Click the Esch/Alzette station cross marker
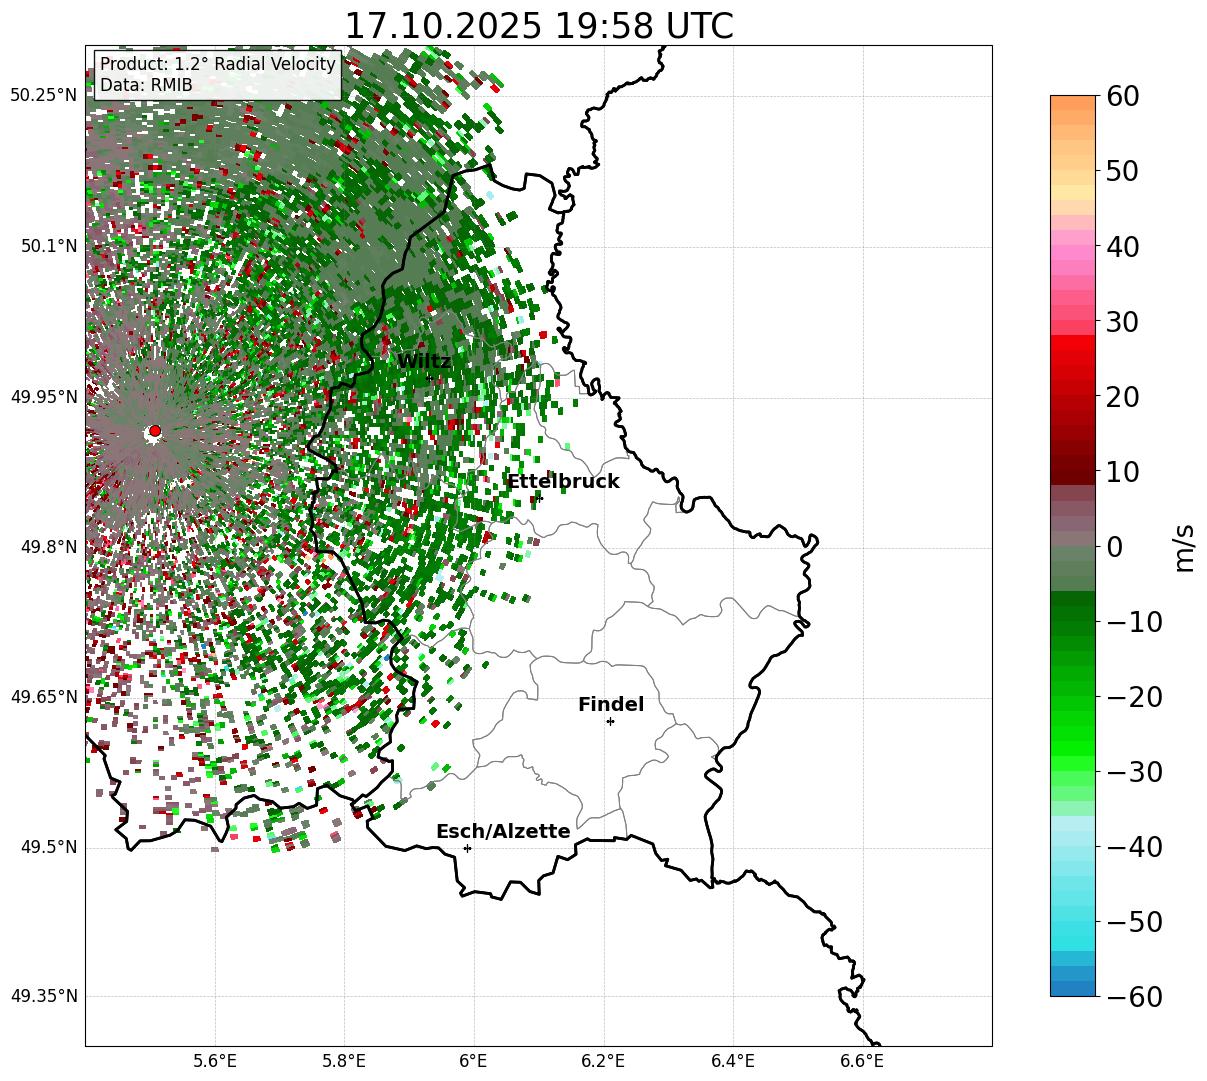 [x=467, y=848]
